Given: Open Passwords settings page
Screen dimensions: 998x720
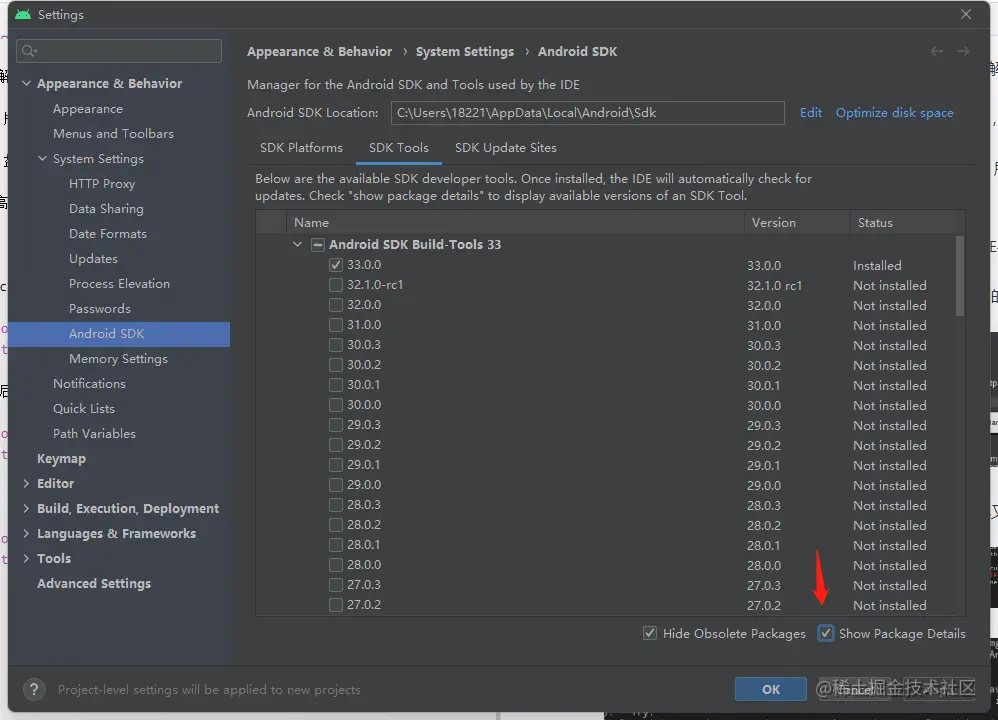Looking at the screenshot, I should [x=100, y=309].
